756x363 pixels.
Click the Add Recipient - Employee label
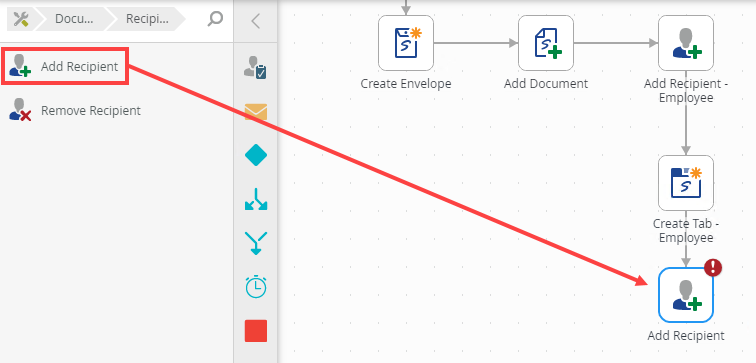click(686, 91)
